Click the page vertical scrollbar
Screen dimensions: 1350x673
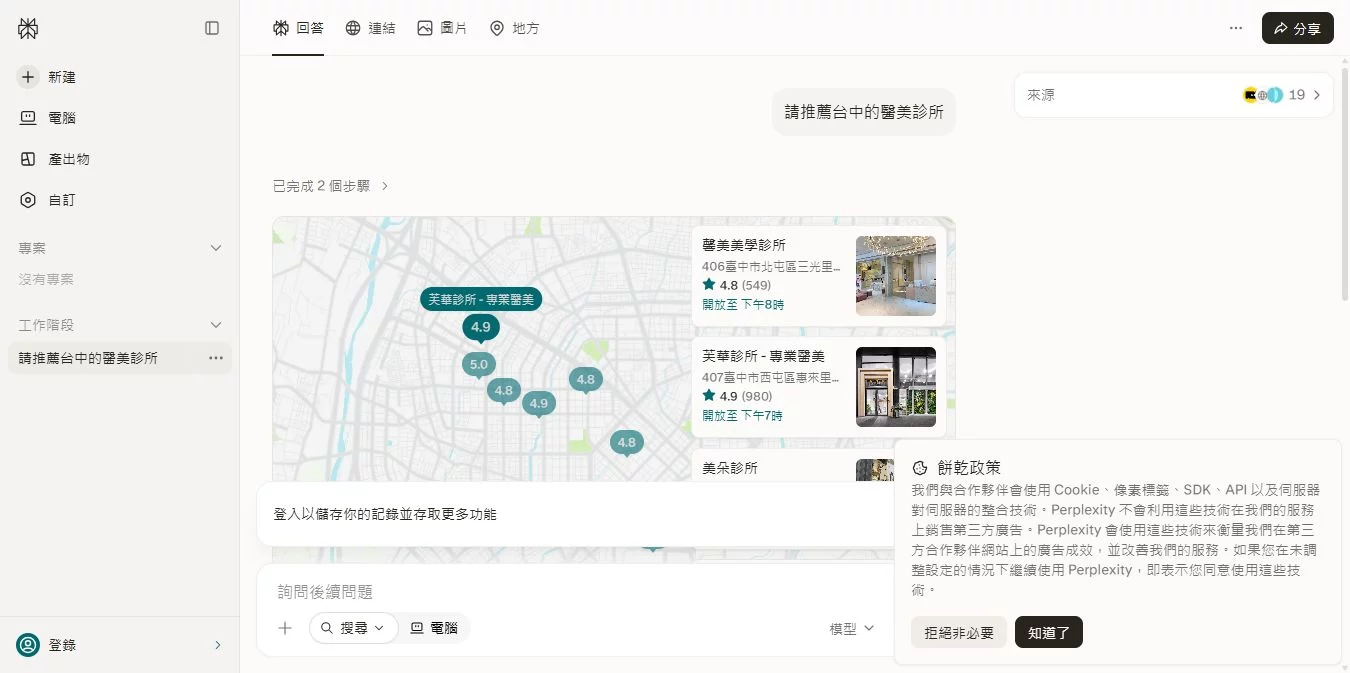click(x=1345, y=185)
